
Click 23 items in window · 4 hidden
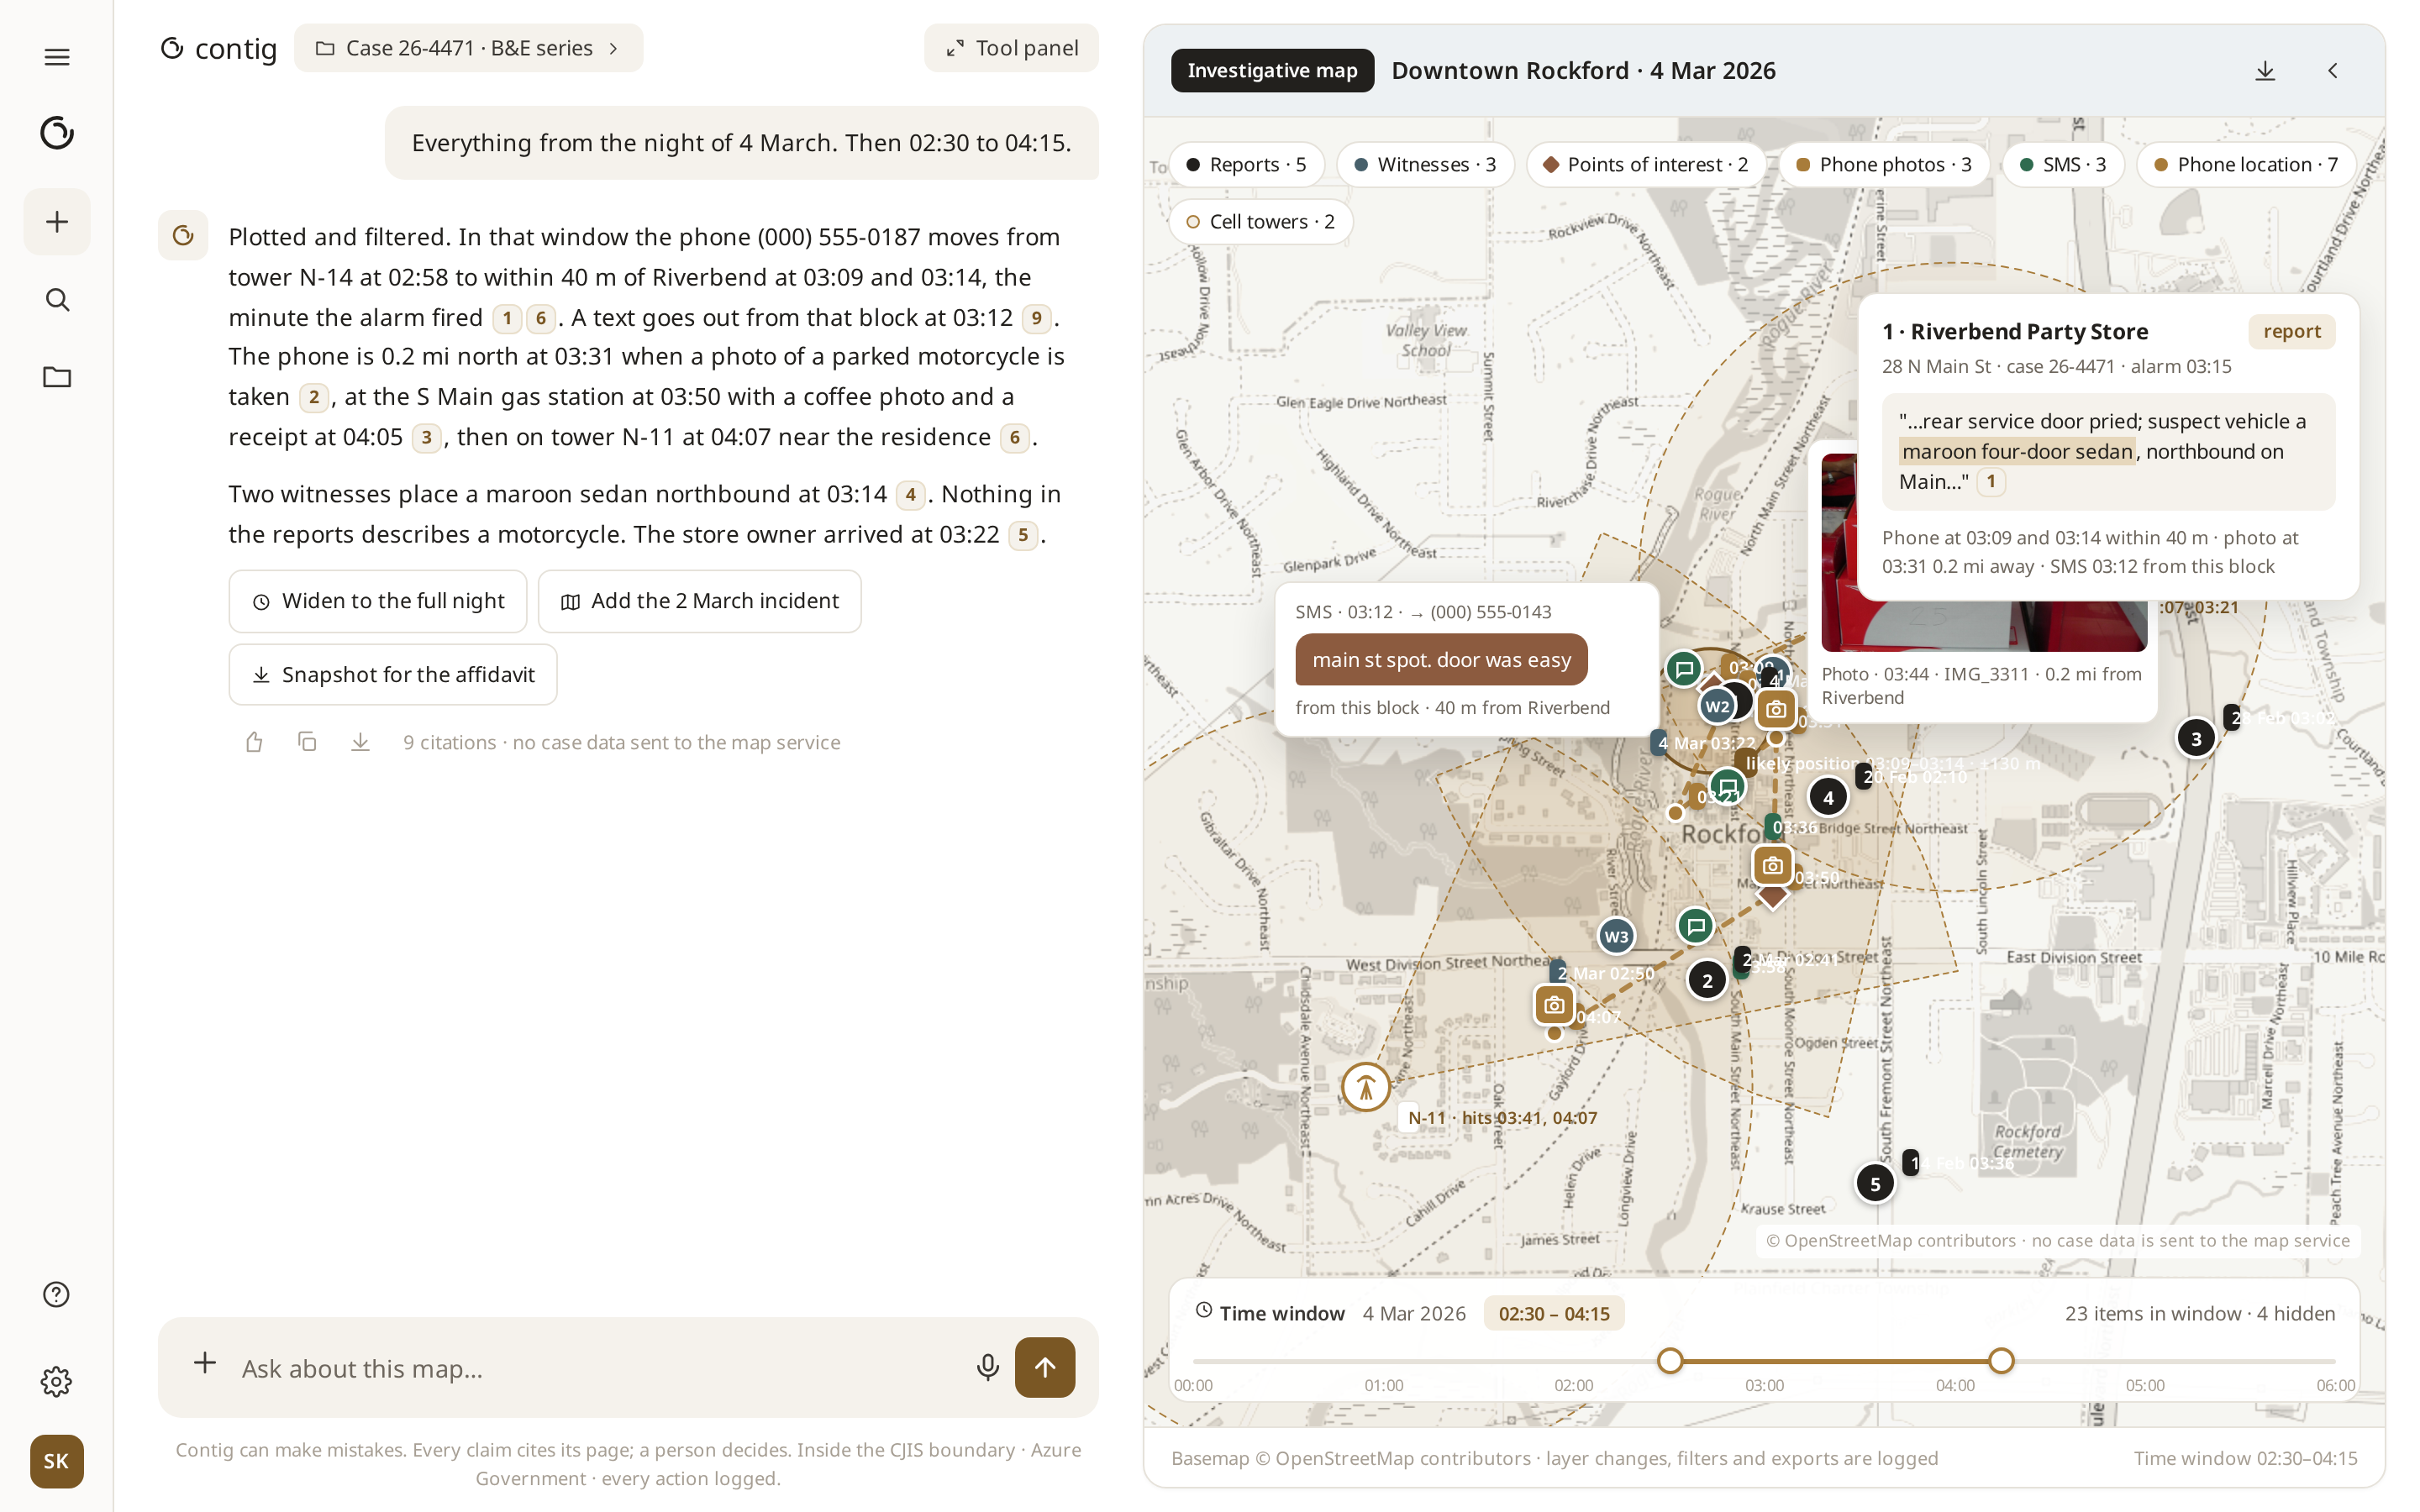coord(2200,1313)
